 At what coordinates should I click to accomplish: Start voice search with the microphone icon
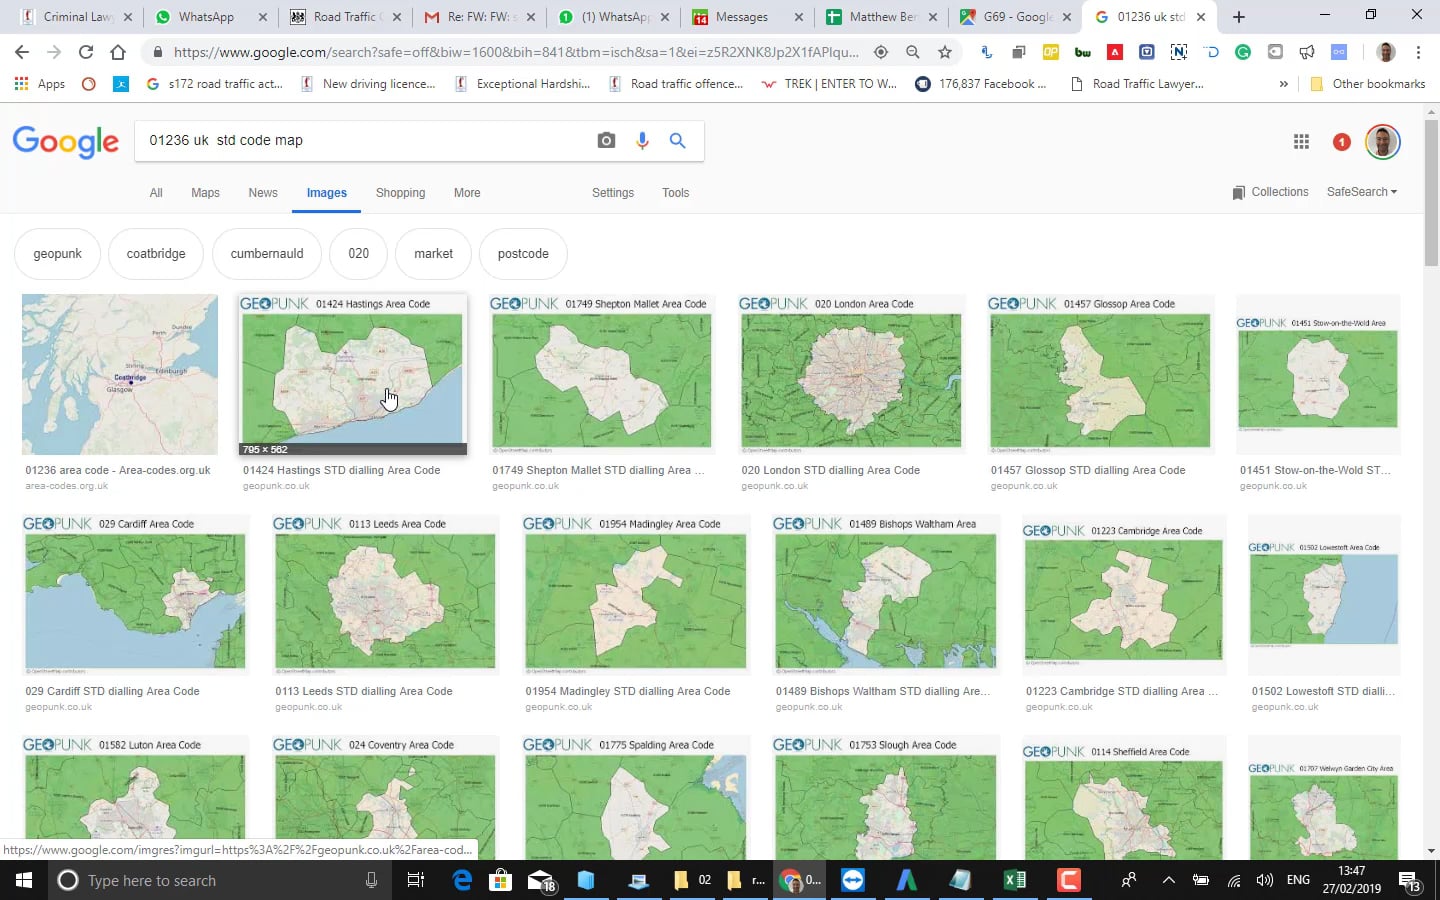click(x=642, y=141)
